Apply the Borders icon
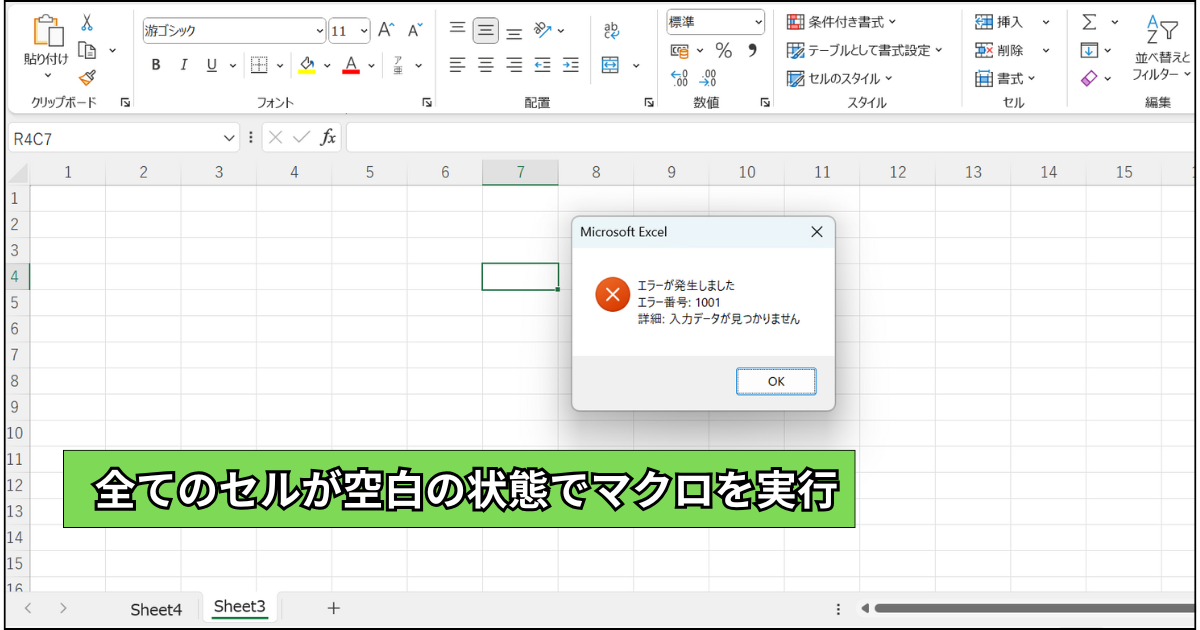 pyautogui.click(x=259, y=65)
